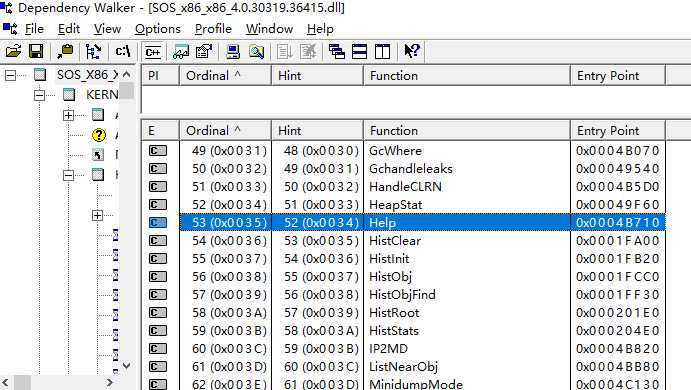
Task: Open the File menu
Action: (34, 29)
